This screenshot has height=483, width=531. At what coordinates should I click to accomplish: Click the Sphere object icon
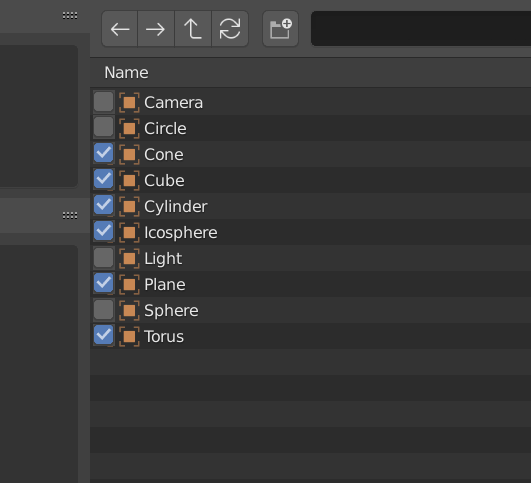(129, 311)
